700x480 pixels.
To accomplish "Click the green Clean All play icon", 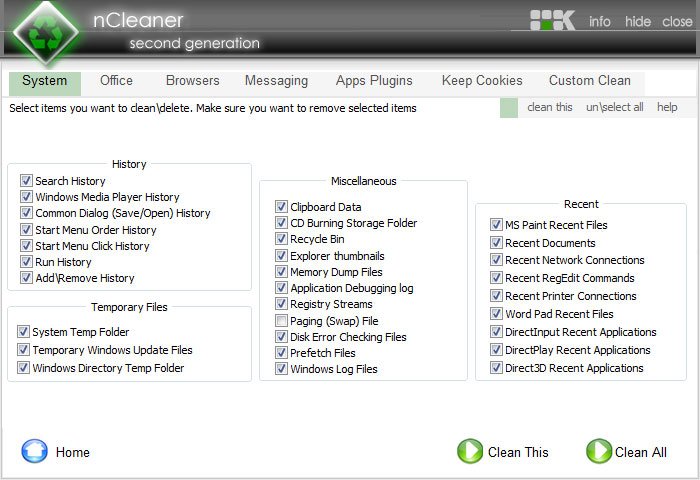I will (599, 451).
